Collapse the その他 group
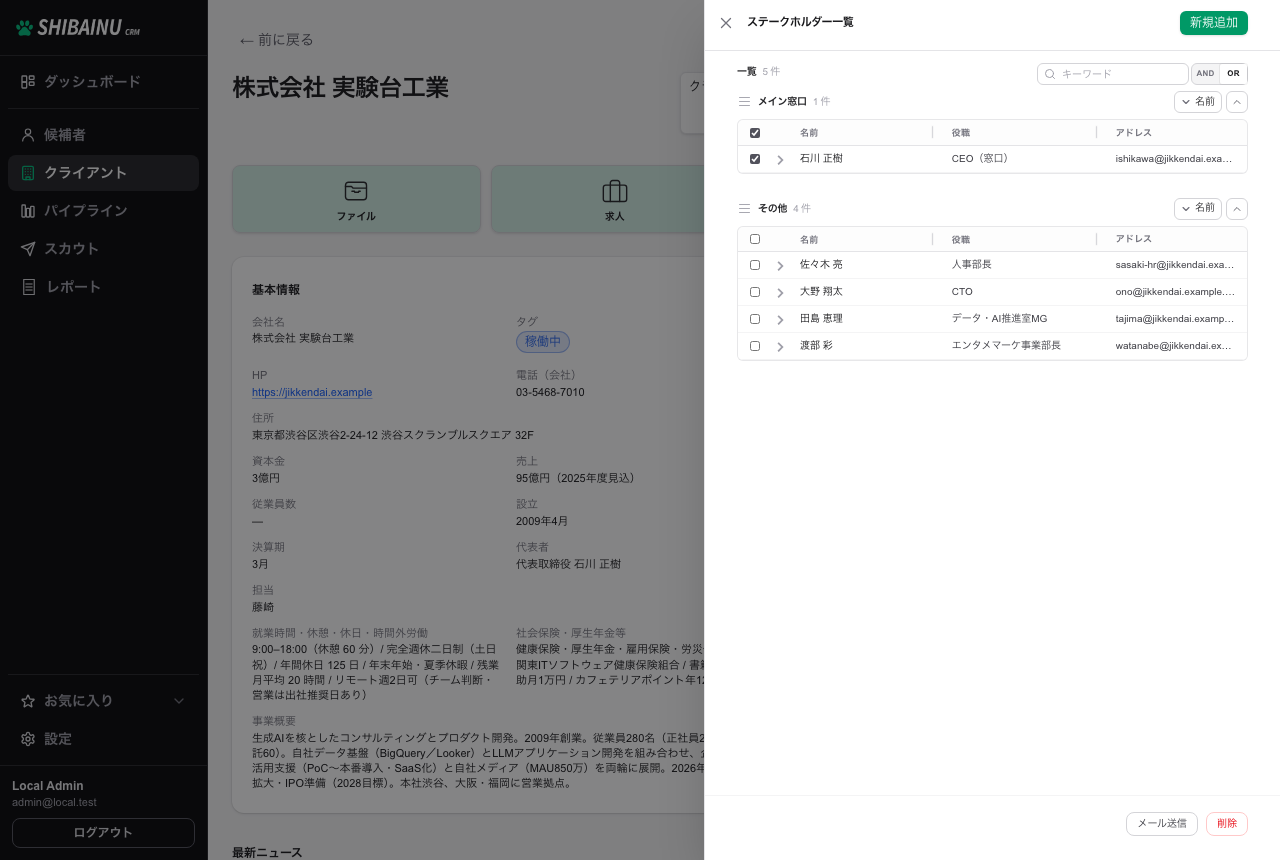The height and width of the screenshot is (860, 1280). click(x=1237, y=208)
